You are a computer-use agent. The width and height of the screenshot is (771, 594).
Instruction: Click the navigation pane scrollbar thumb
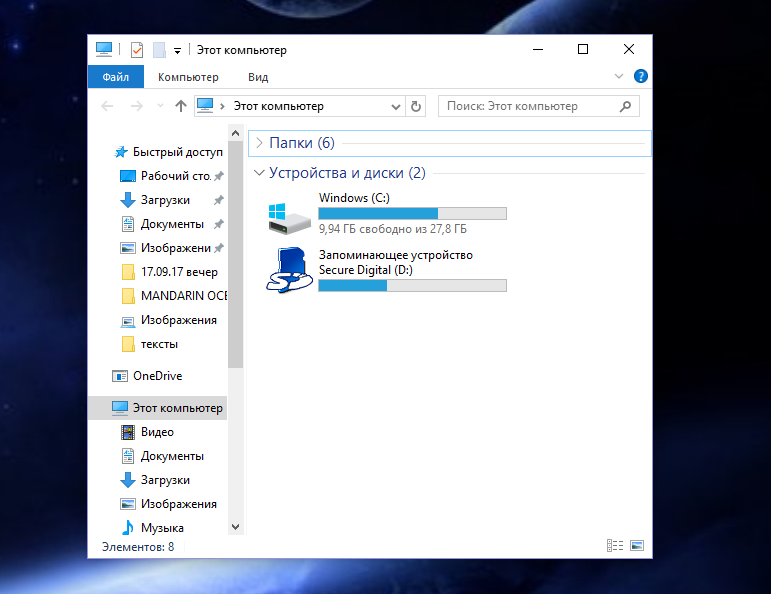click(236, 254)
